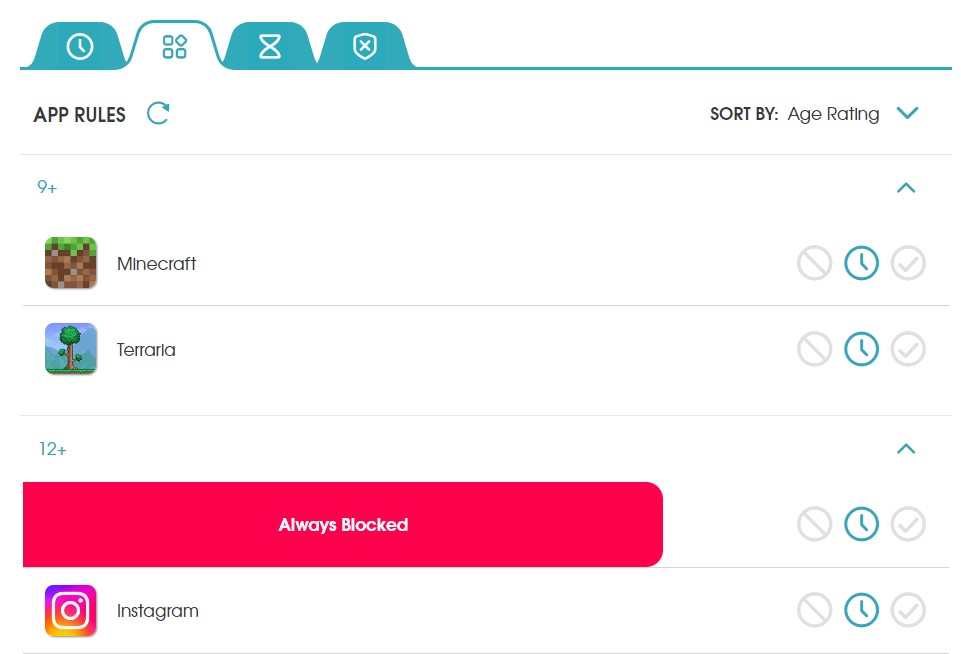Select the clock rule for Minecraft
The image size is (961, 654).
click(x=861, y=263)
